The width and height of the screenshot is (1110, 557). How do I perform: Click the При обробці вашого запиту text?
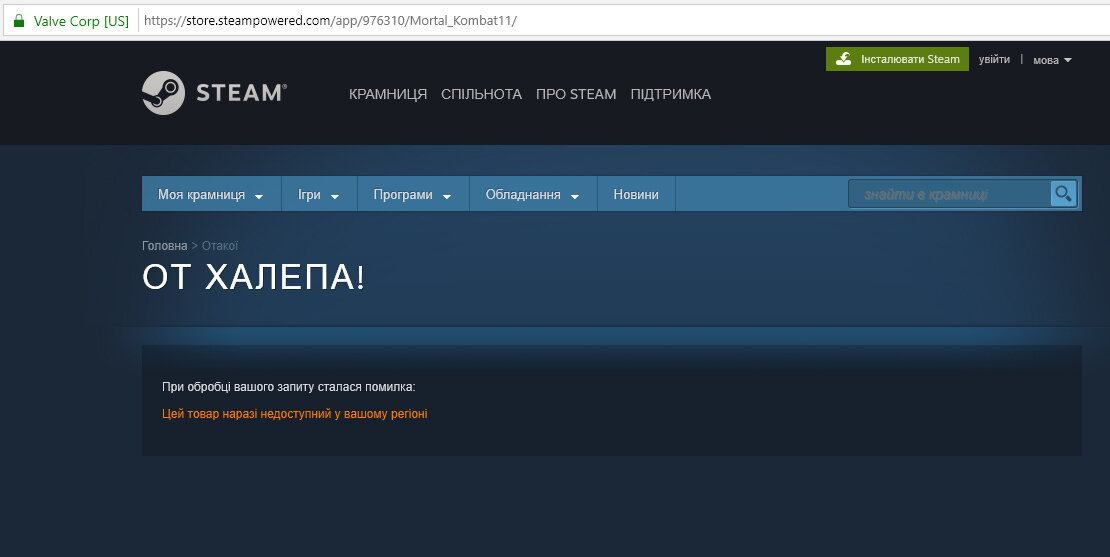289,387
